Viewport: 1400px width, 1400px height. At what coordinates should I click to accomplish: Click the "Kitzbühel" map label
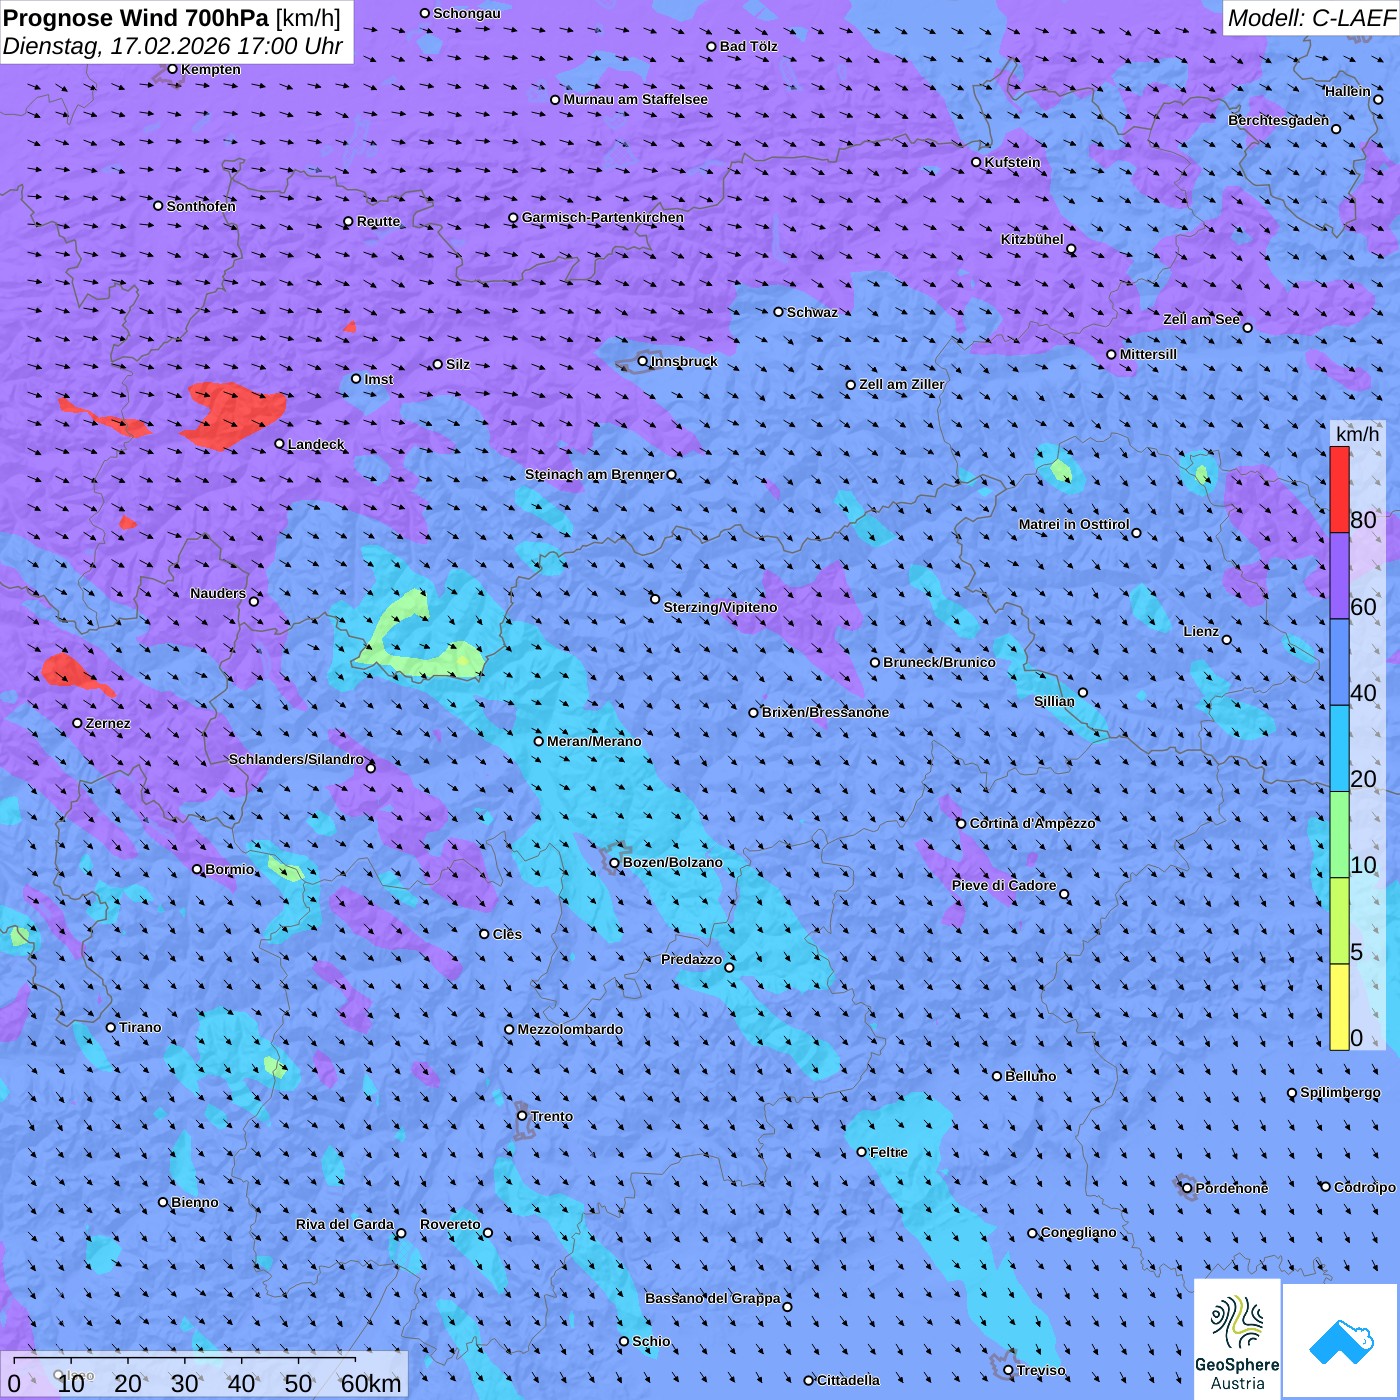[1032, 239]
